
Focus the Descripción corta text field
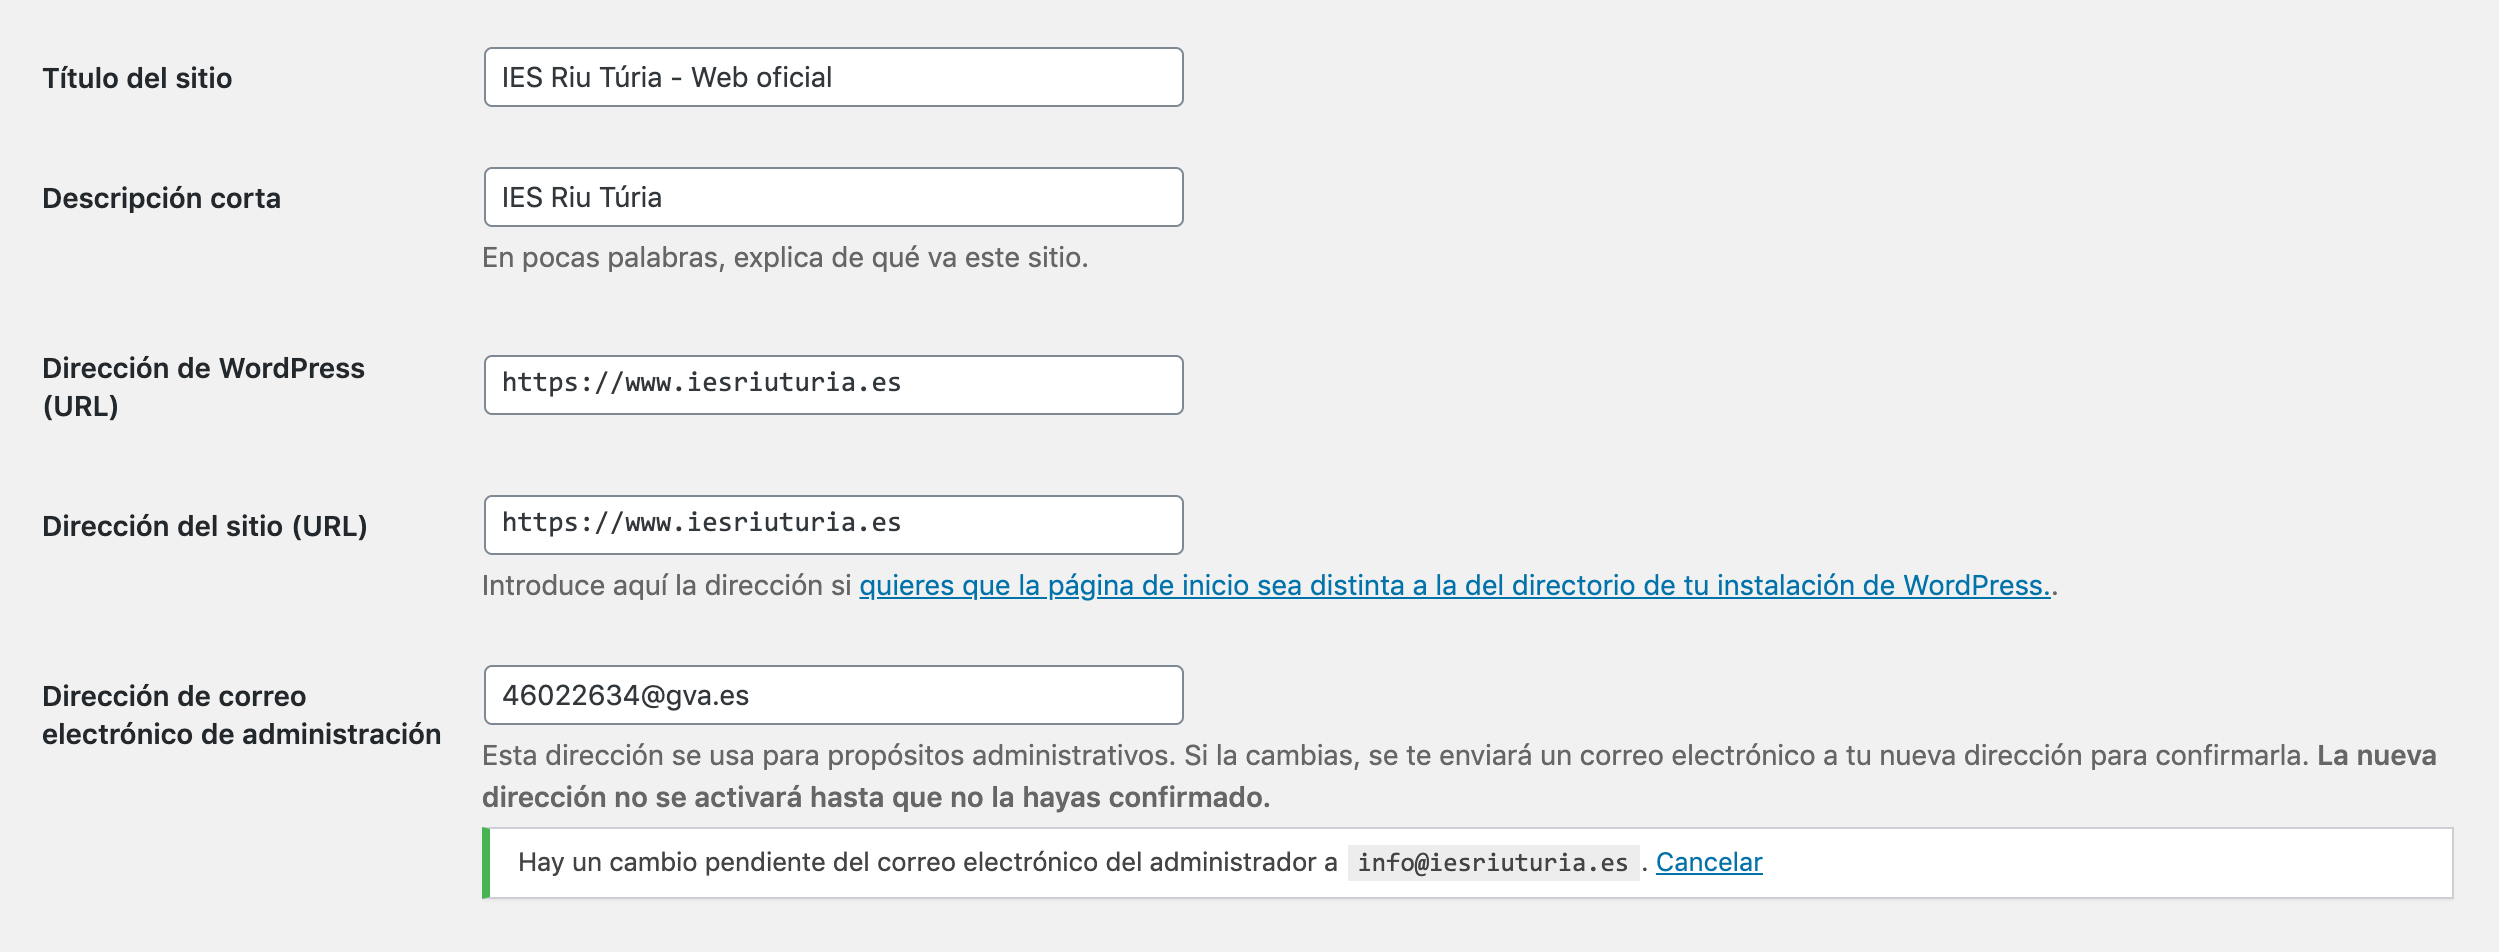point(833,197)
